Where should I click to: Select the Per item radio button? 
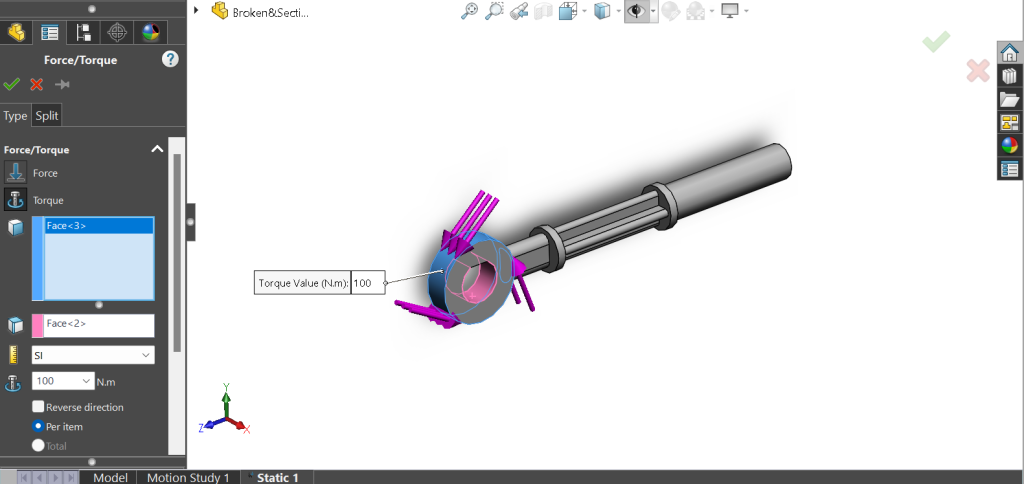[x=38, y=426]
